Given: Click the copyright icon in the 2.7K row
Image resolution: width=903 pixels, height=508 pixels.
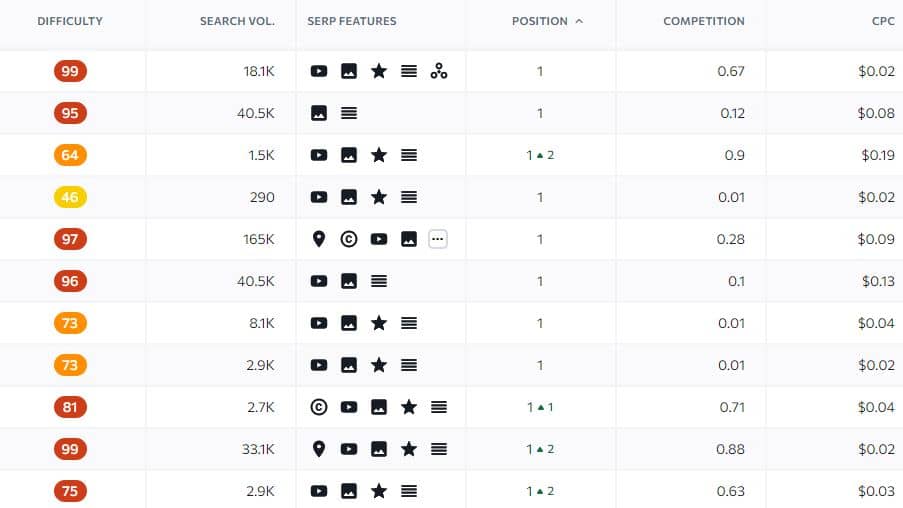Looking at the screenshot, I should click(x=318, y=407).
